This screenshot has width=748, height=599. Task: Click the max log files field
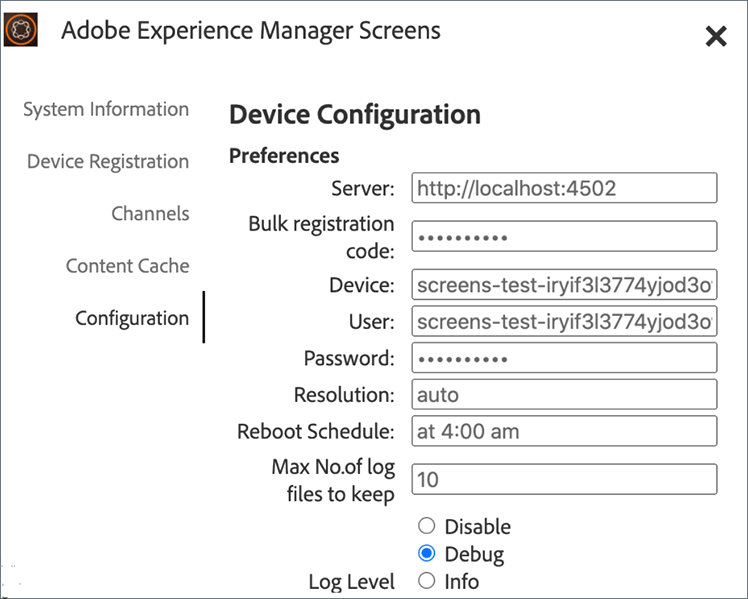pos(564,480)
